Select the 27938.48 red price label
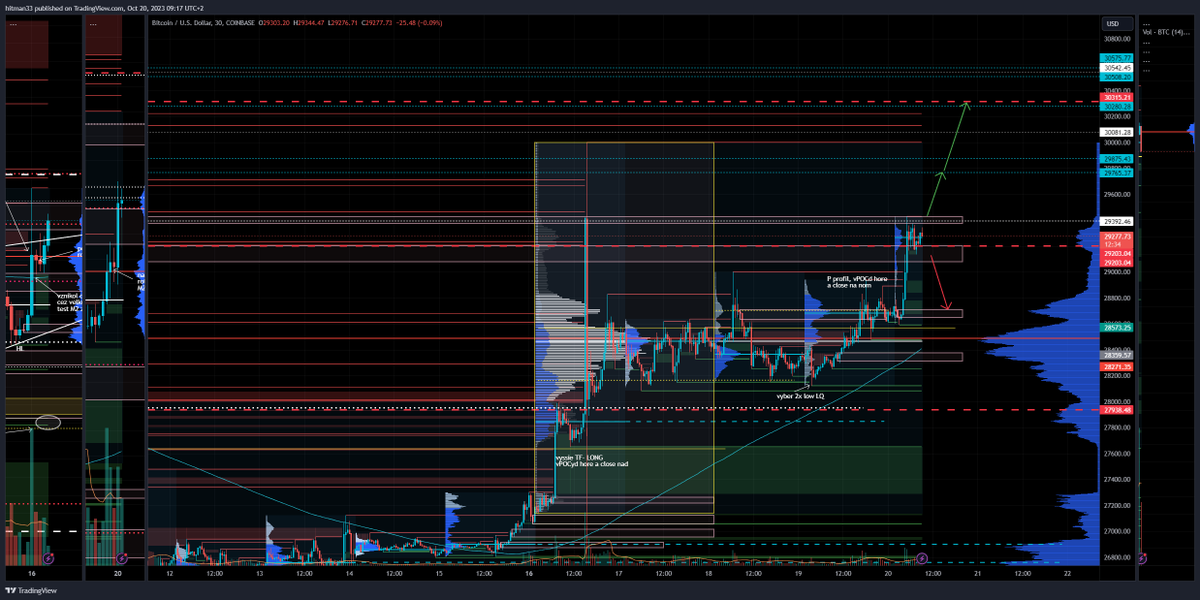 1115,410
